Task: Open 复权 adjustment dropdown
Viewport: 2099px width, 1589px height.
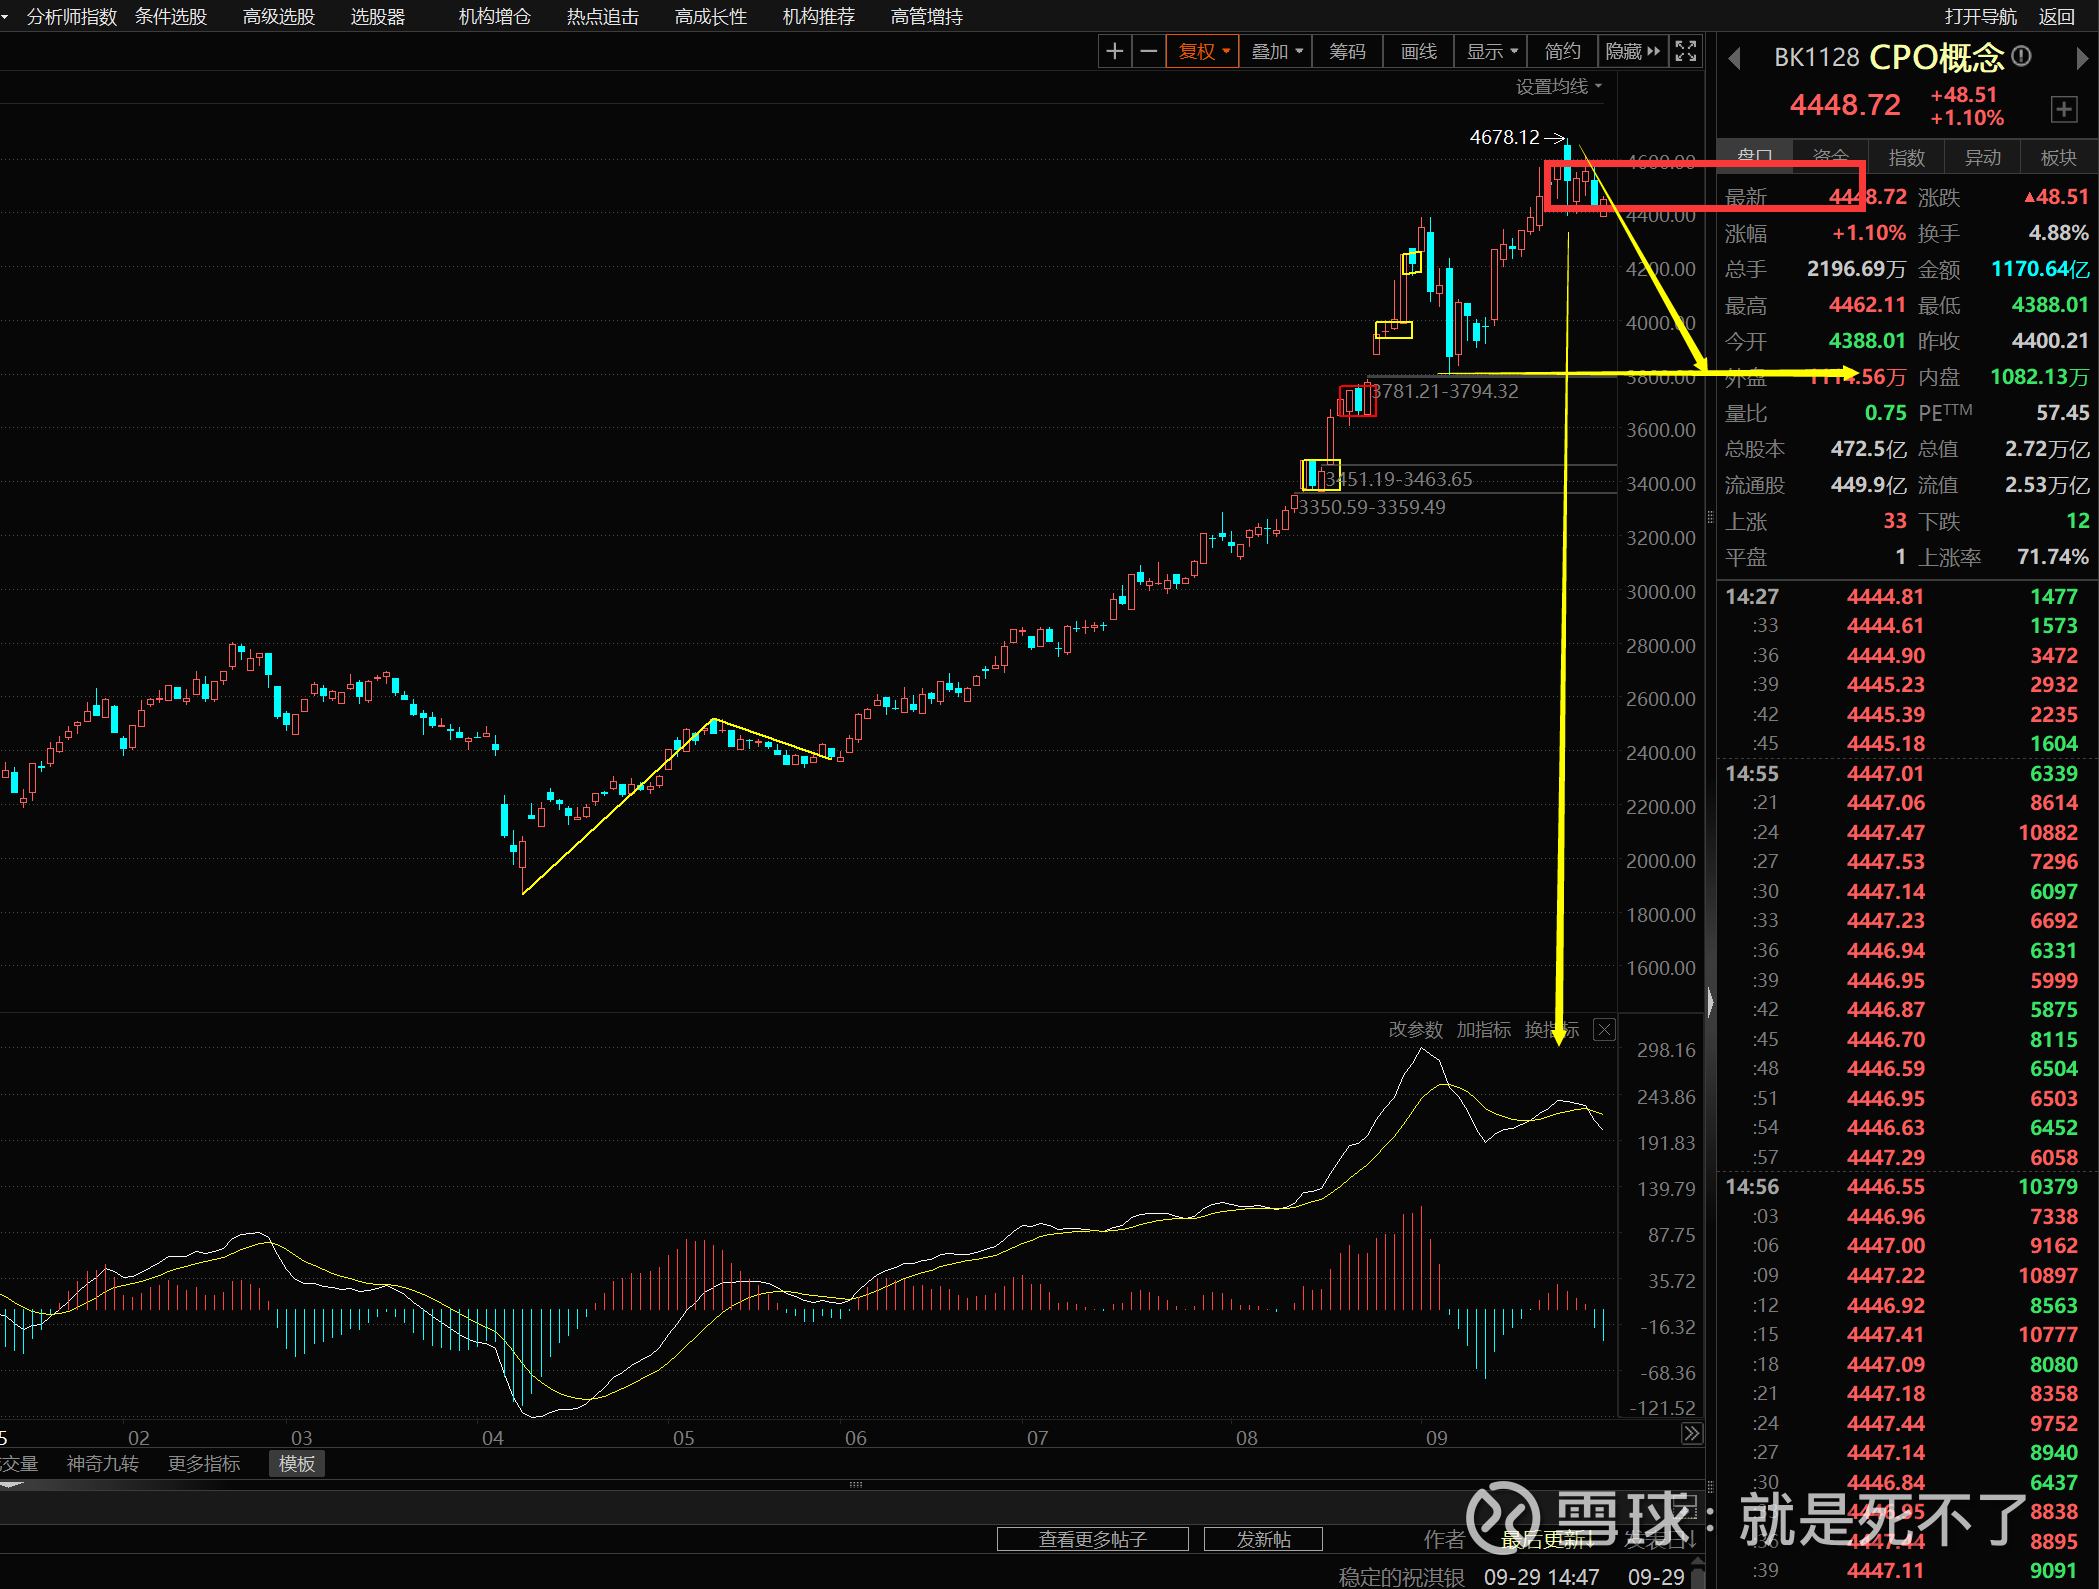Action: coord(1203,51)
